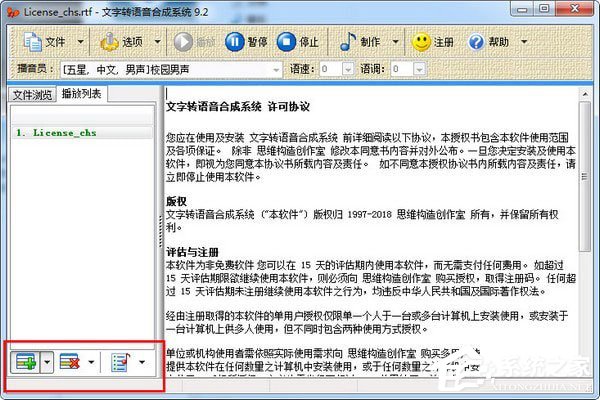Image resolution: width=600 pixels, height=400 pixels.
Task: Expand the 文件 dropdown arrow
Action: coord(80,41)
